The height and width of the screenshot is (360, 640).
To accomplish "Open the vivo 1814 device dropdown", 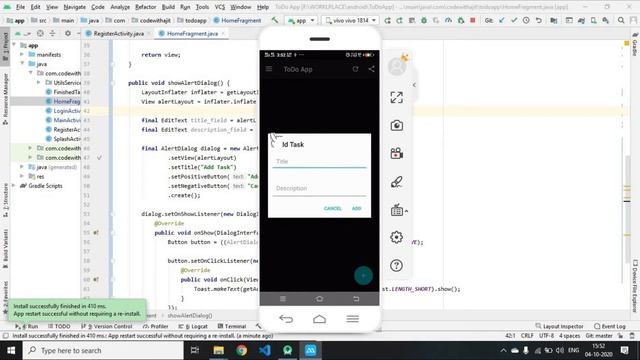I will [350, 20].
